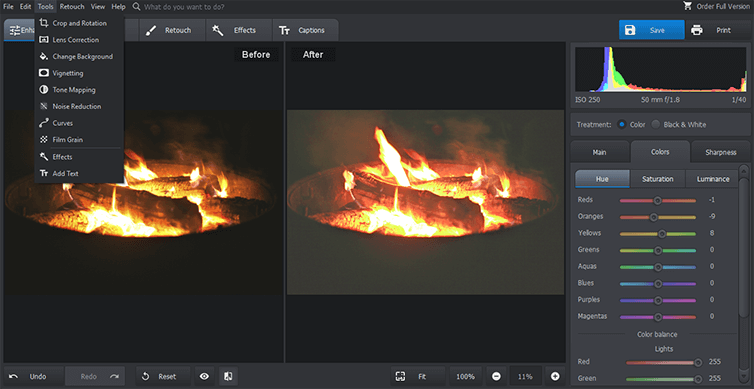The image size is (754, 389).
Task: Click the Undo button
Action: click(x=33, y=376)
